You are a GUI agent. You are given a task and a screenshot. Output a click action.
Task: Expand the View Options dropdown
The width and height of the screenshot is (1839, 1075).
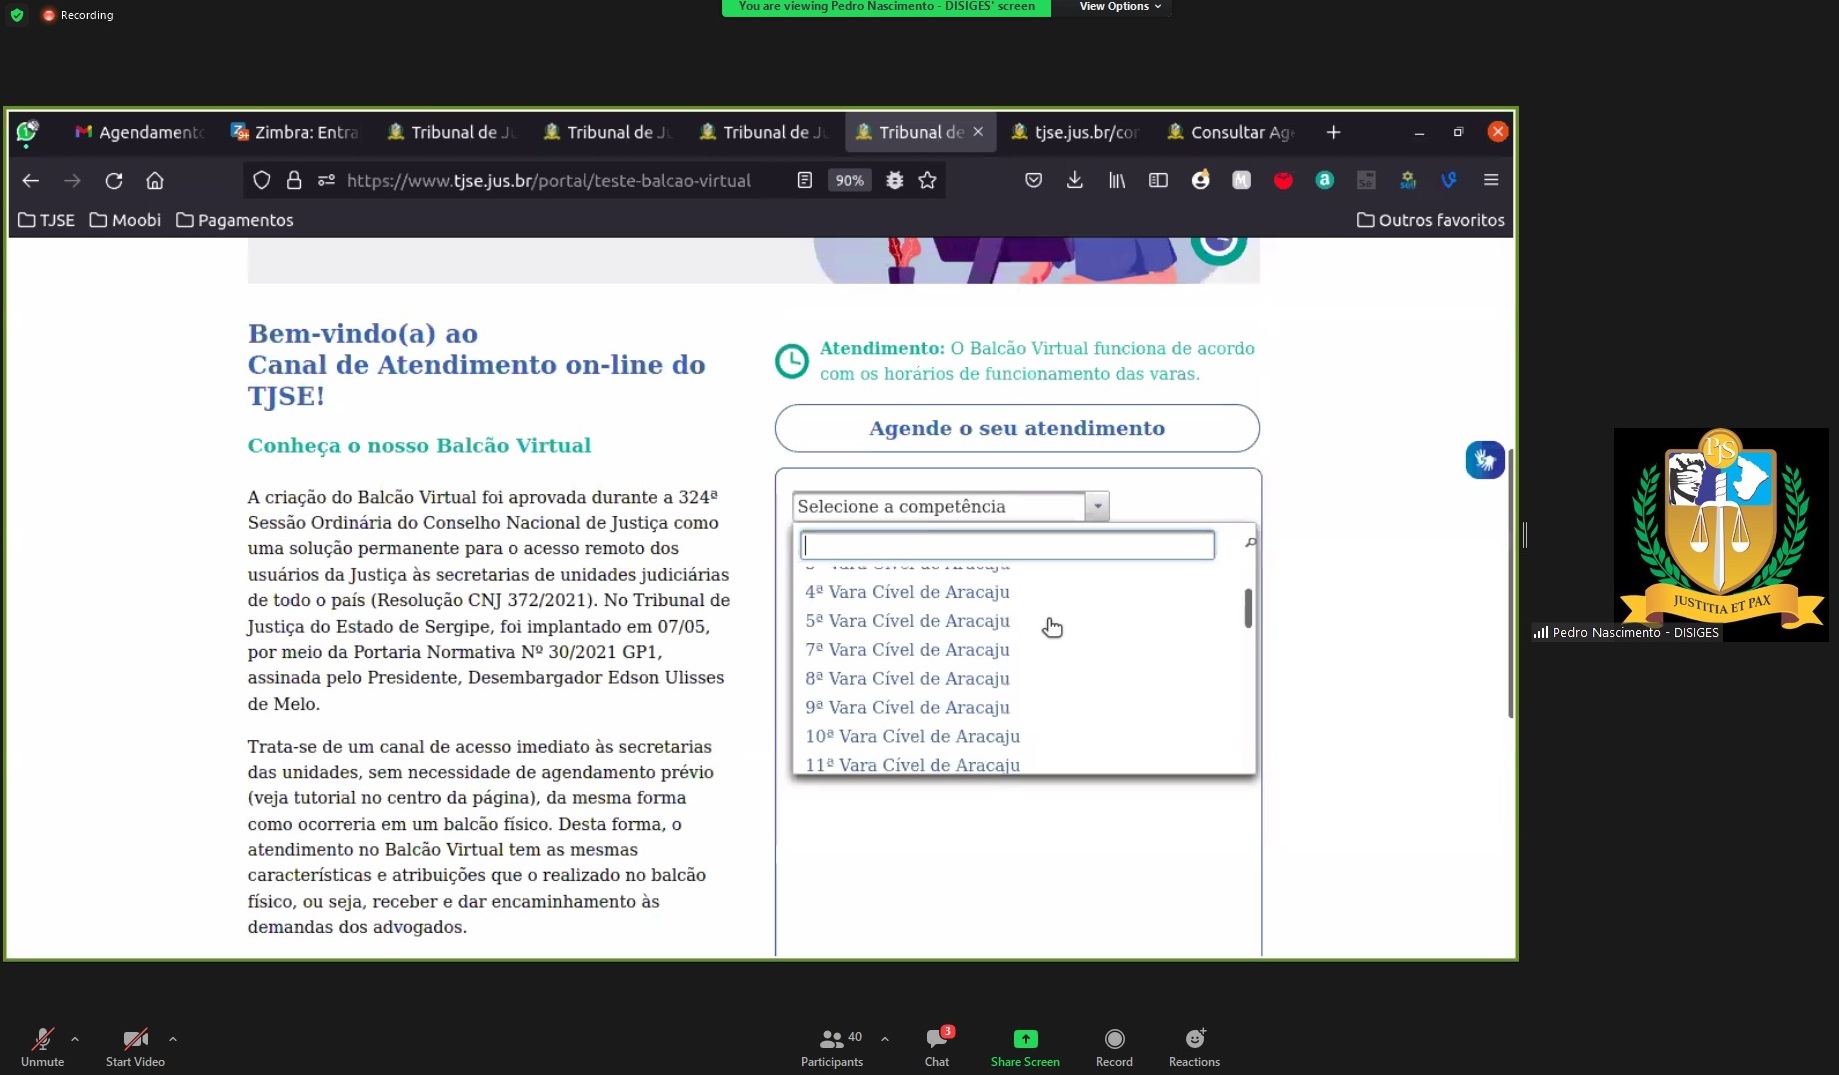pos(1120,7)
